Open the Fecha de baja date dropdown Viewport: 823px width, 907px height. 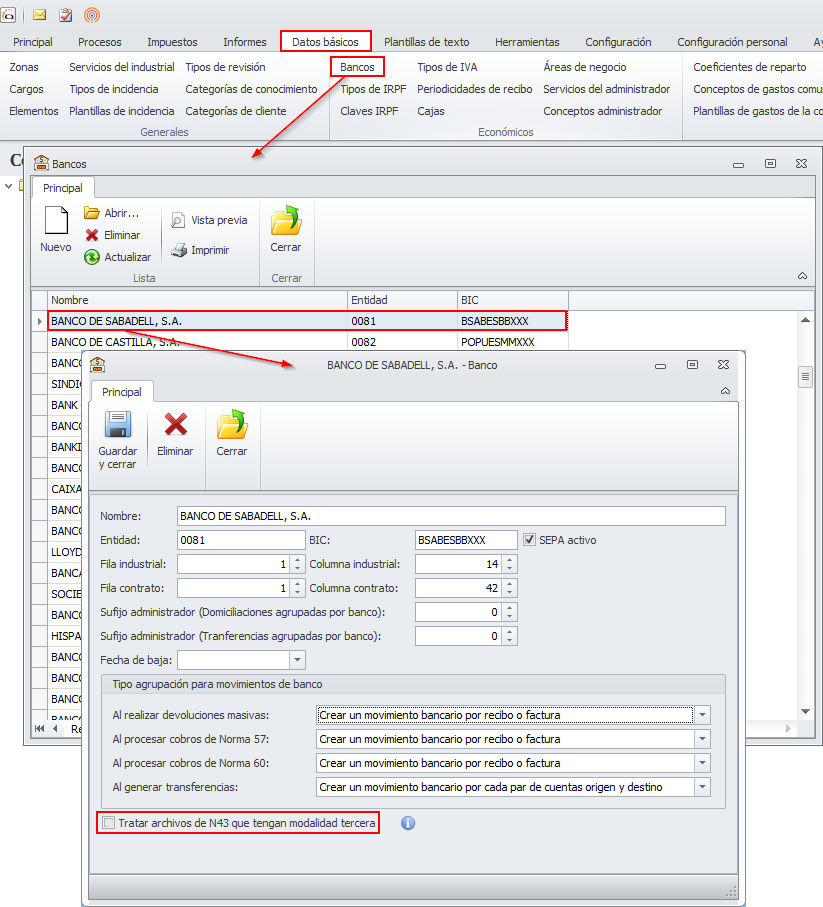pyautogui.click(x=297, y=659)
